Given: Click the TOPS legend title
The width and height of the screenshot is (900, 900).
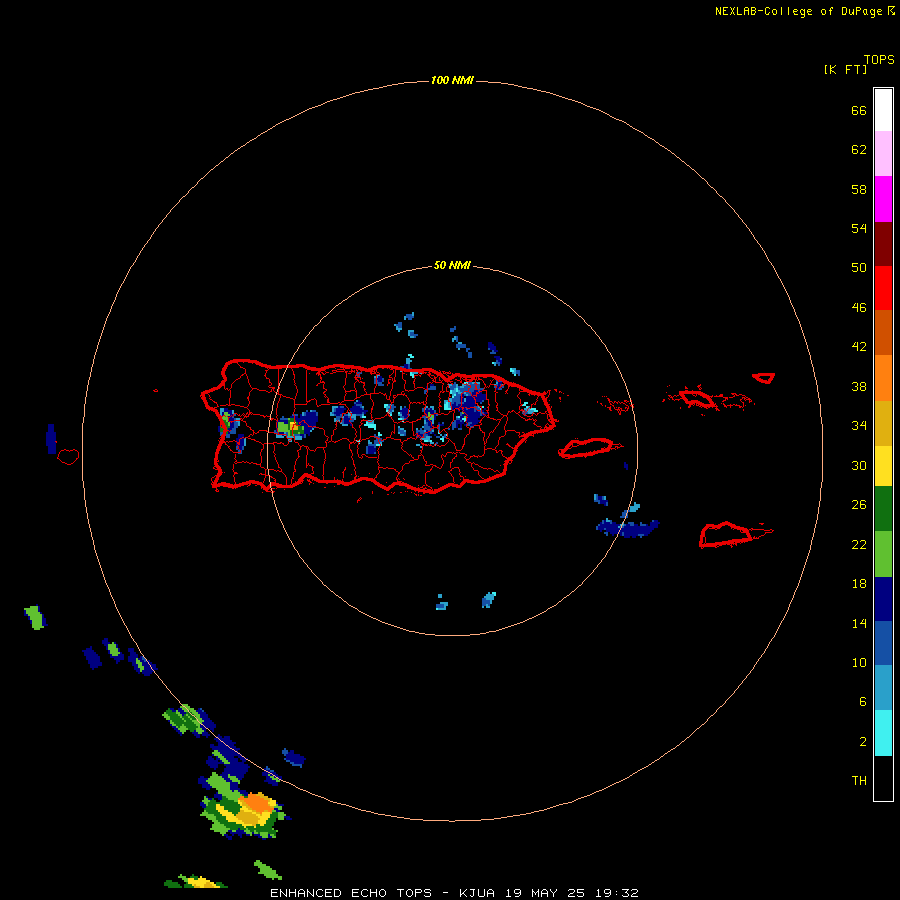Looking at the screenshot, I should click(x=879, y=60).
